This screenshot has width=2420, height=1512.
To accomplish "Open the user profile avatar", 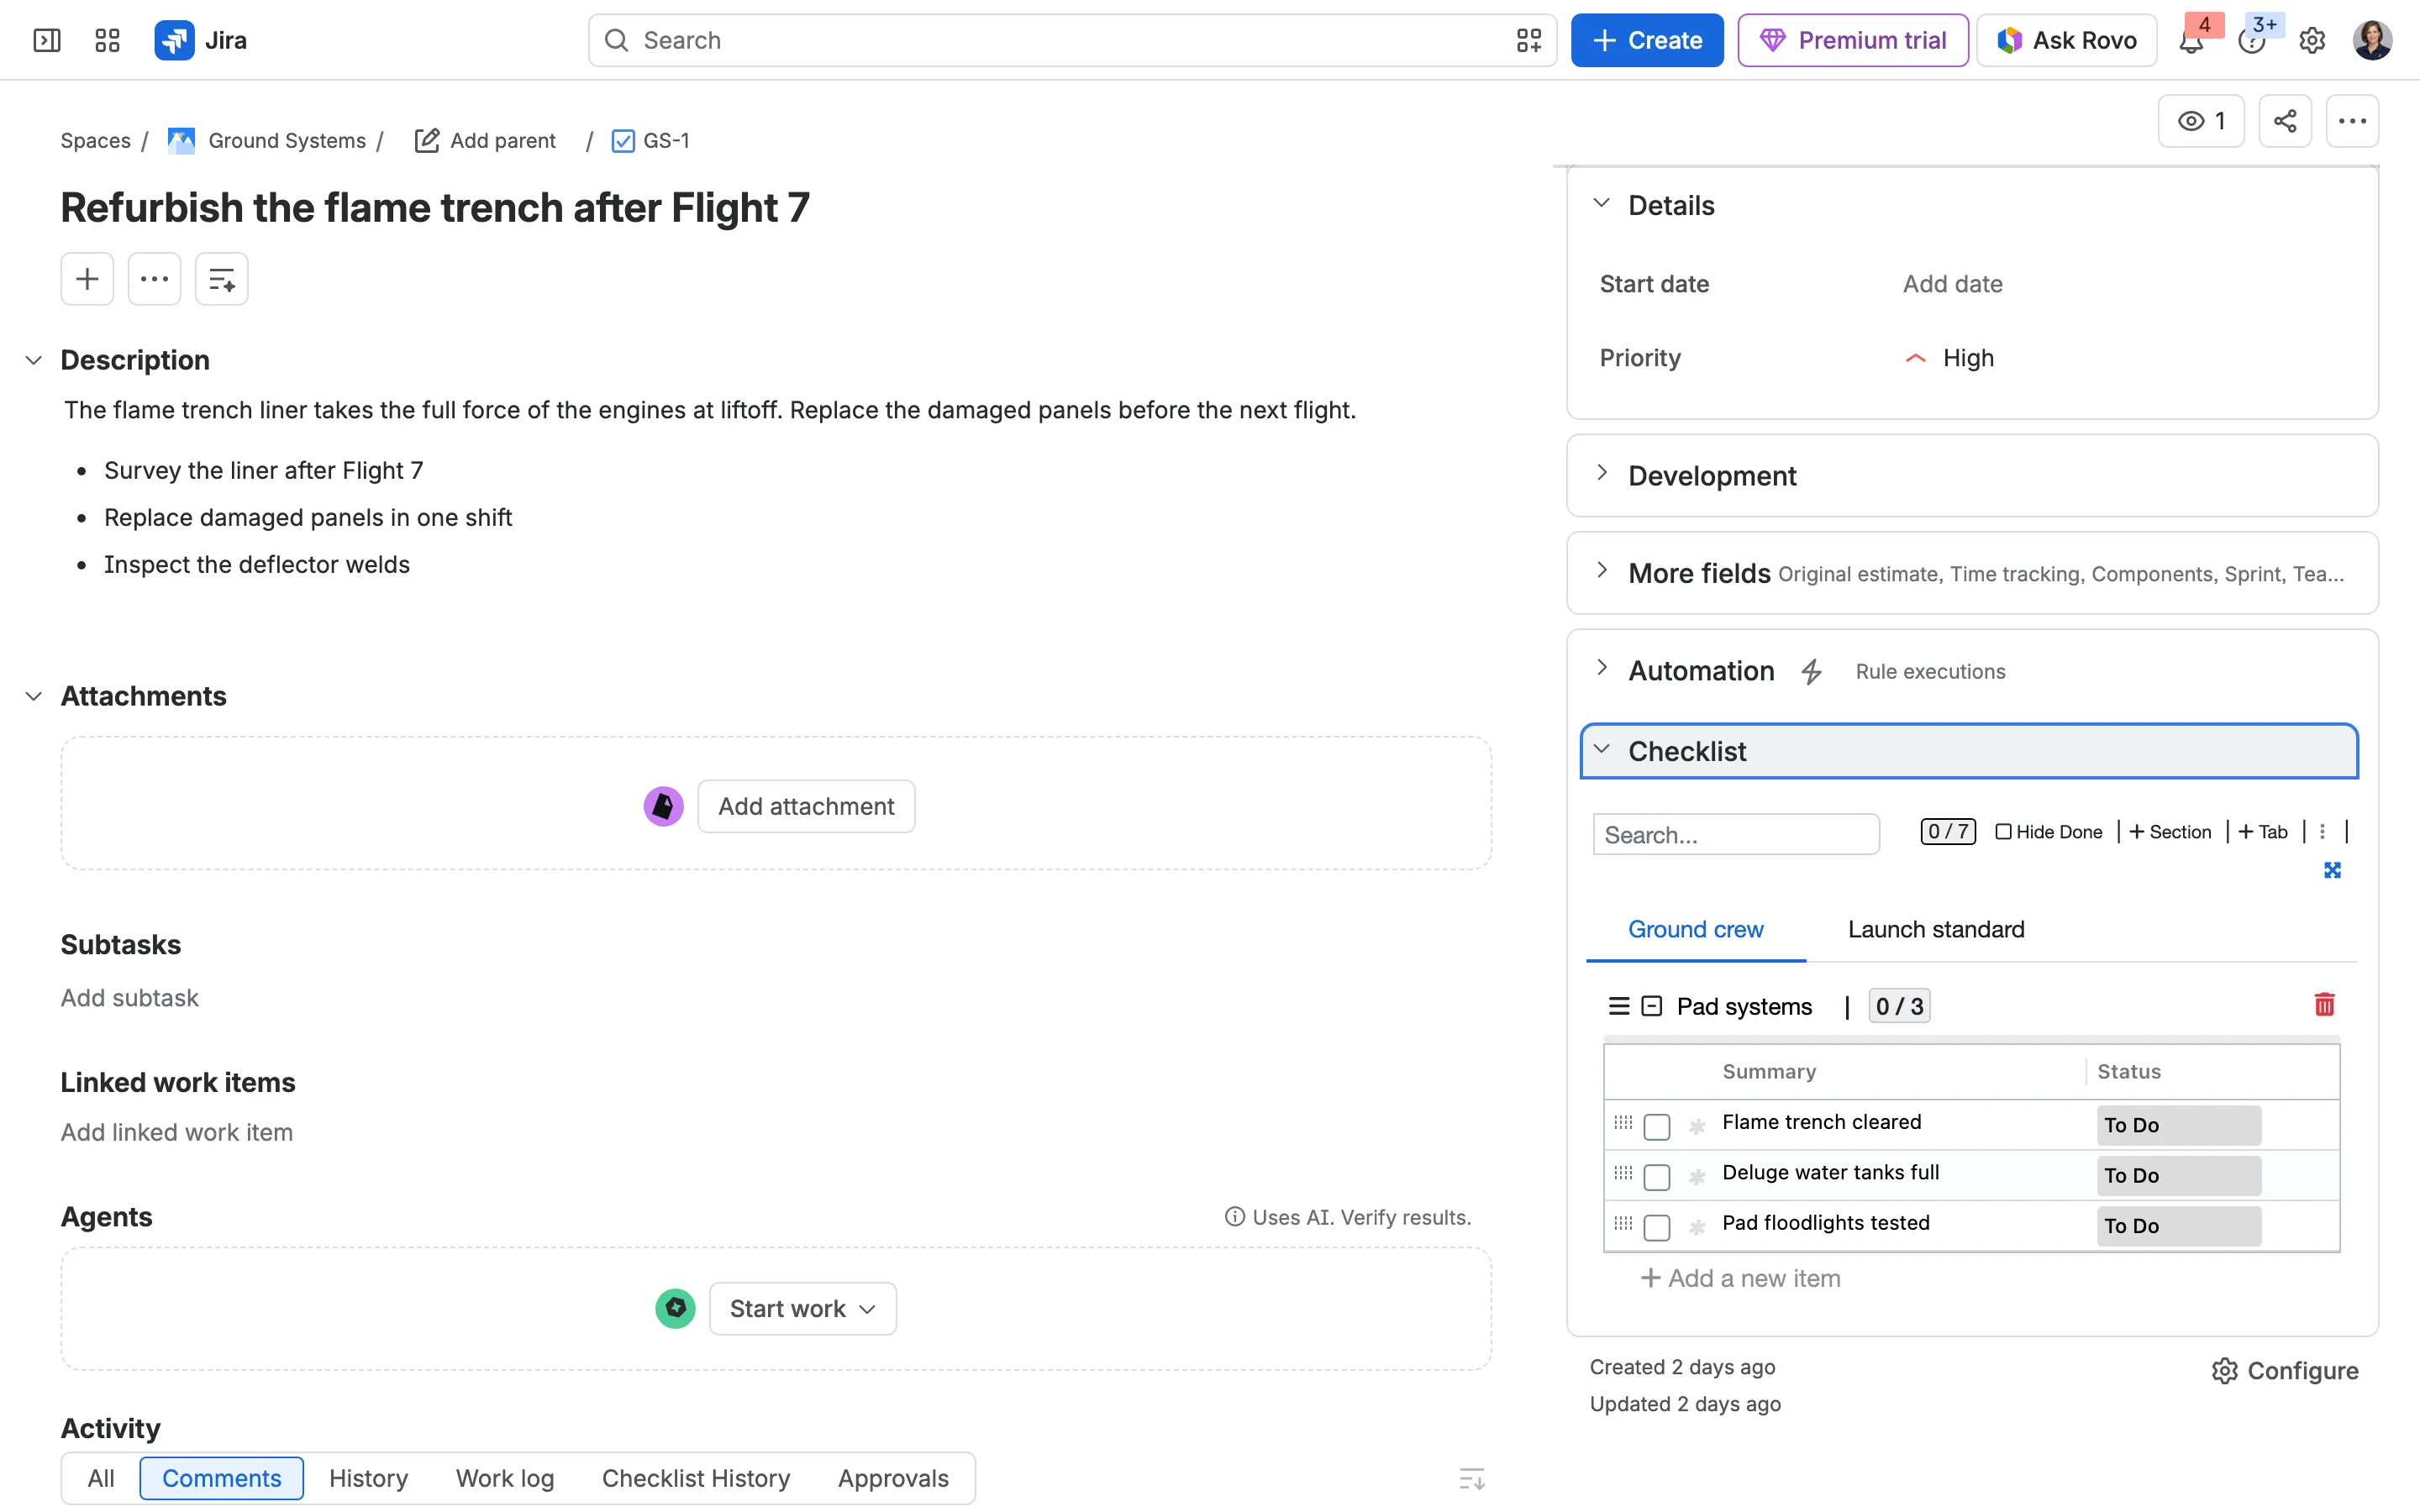I will [2372, 40].
